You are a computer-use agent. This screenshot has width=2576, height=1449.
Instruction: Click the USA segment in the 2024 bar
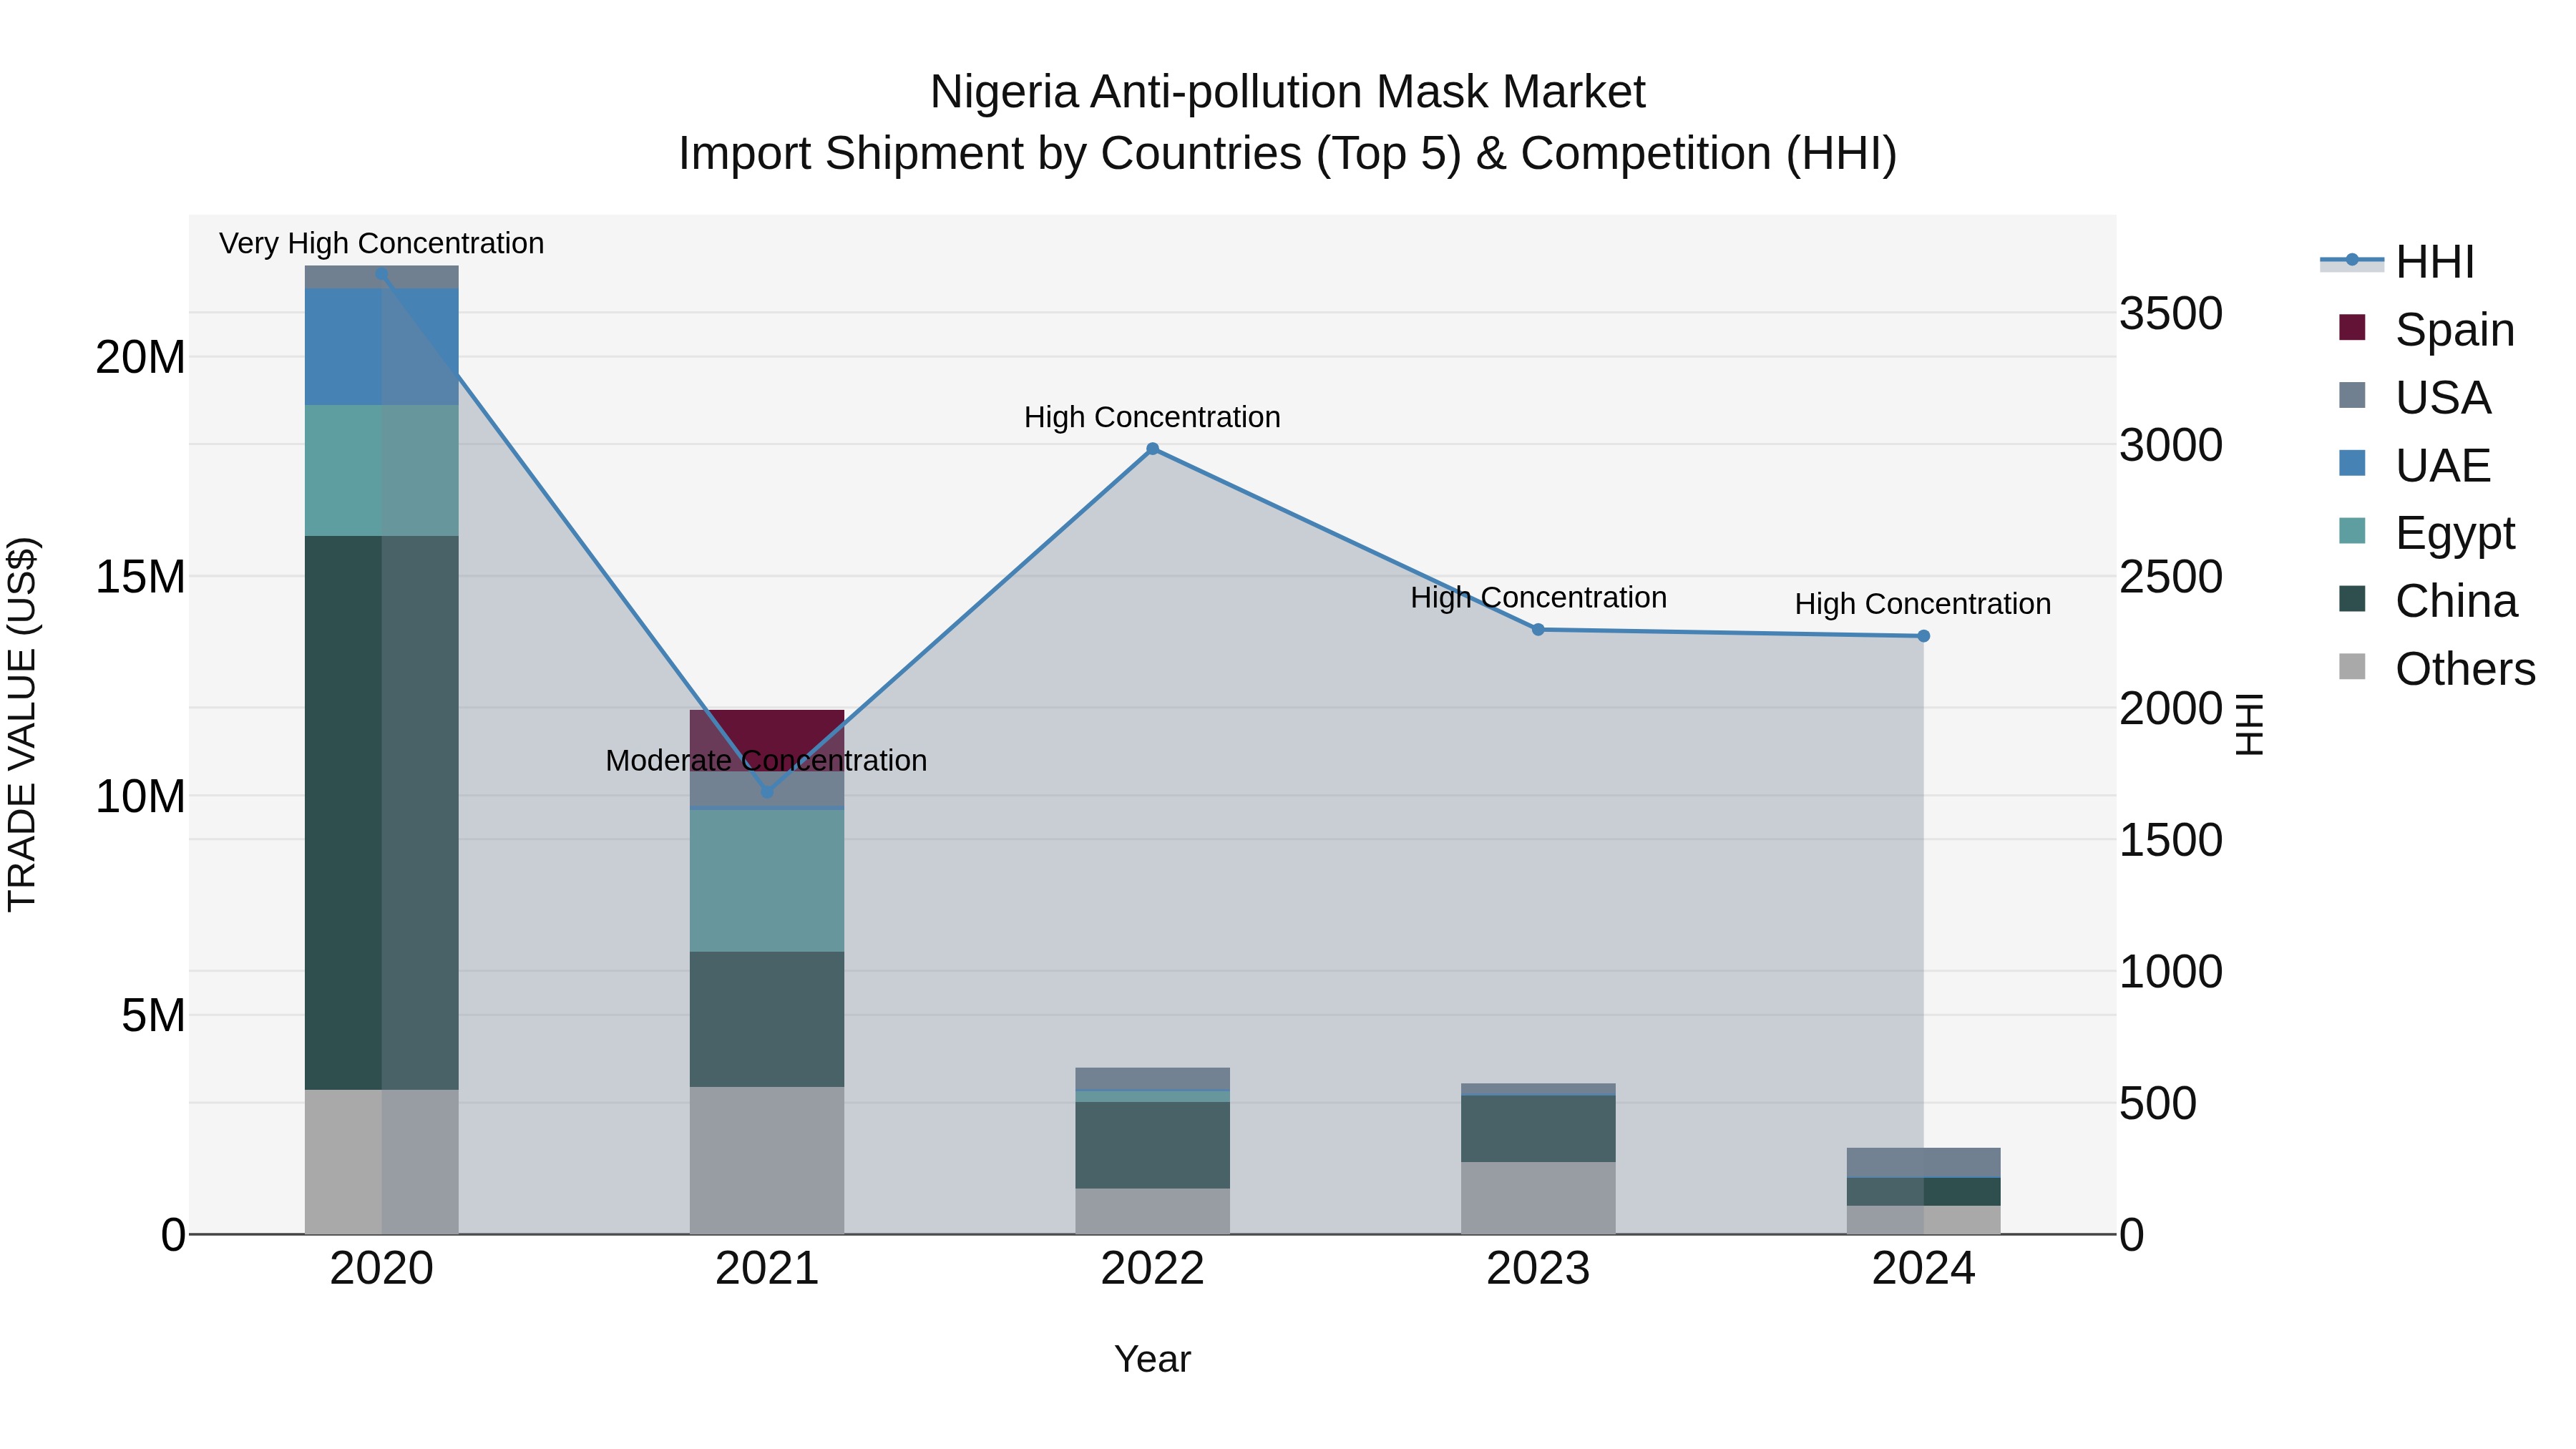pos(1923,1162)
